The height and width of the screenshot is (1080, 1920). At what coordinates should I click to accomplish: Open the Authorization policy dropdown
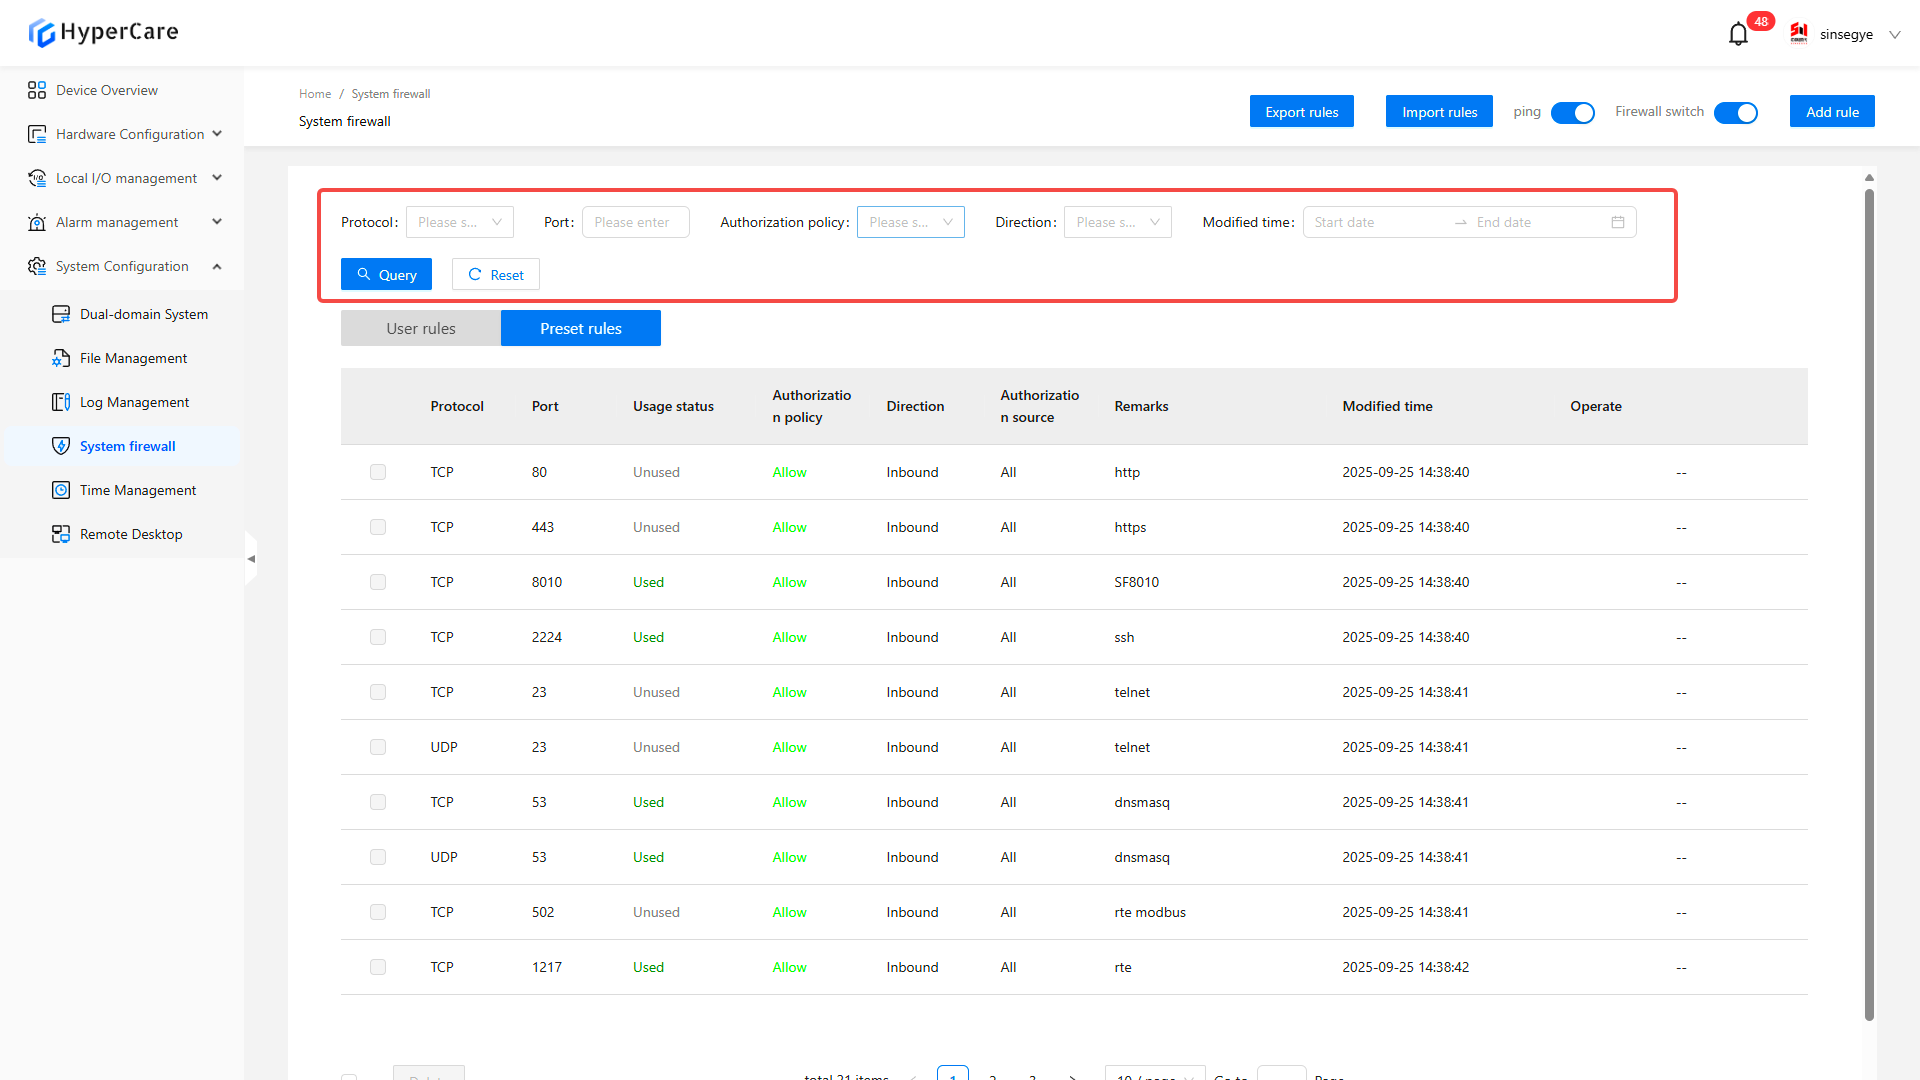pyautogui.click(x=910, y=222)
